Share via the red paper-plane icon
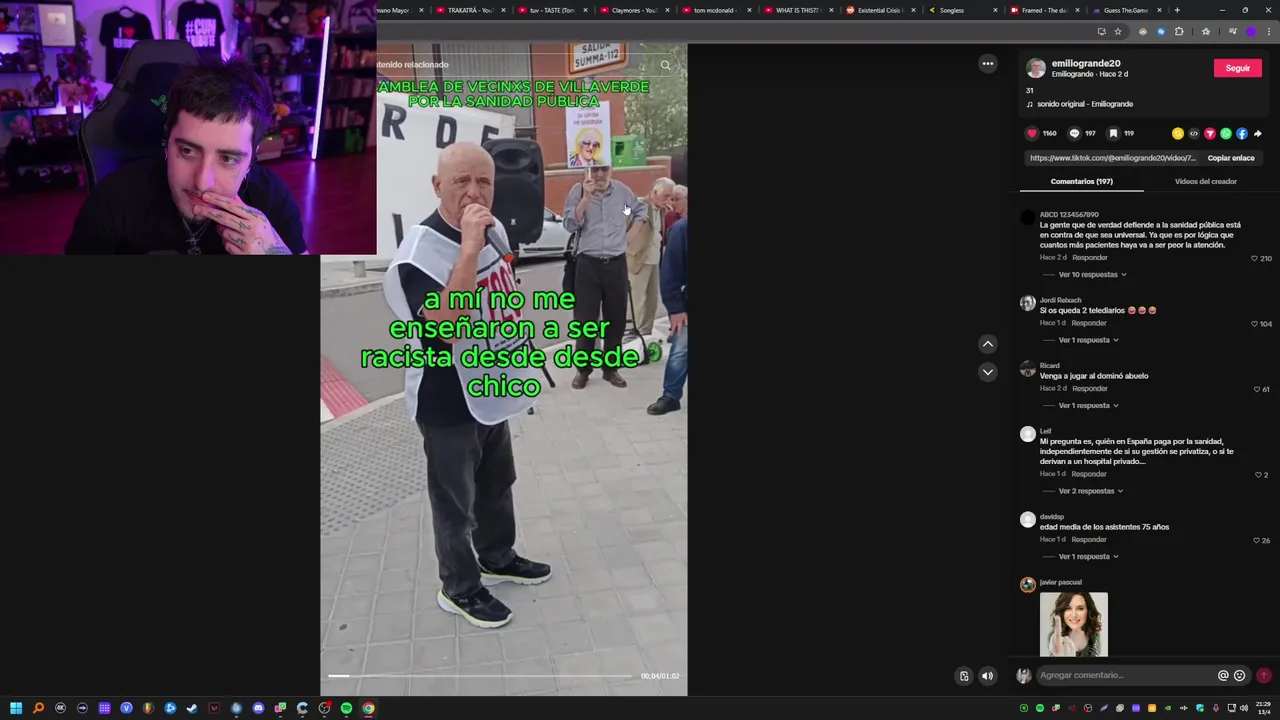The image size is (1280, 720). click(x=1210, y=133)
